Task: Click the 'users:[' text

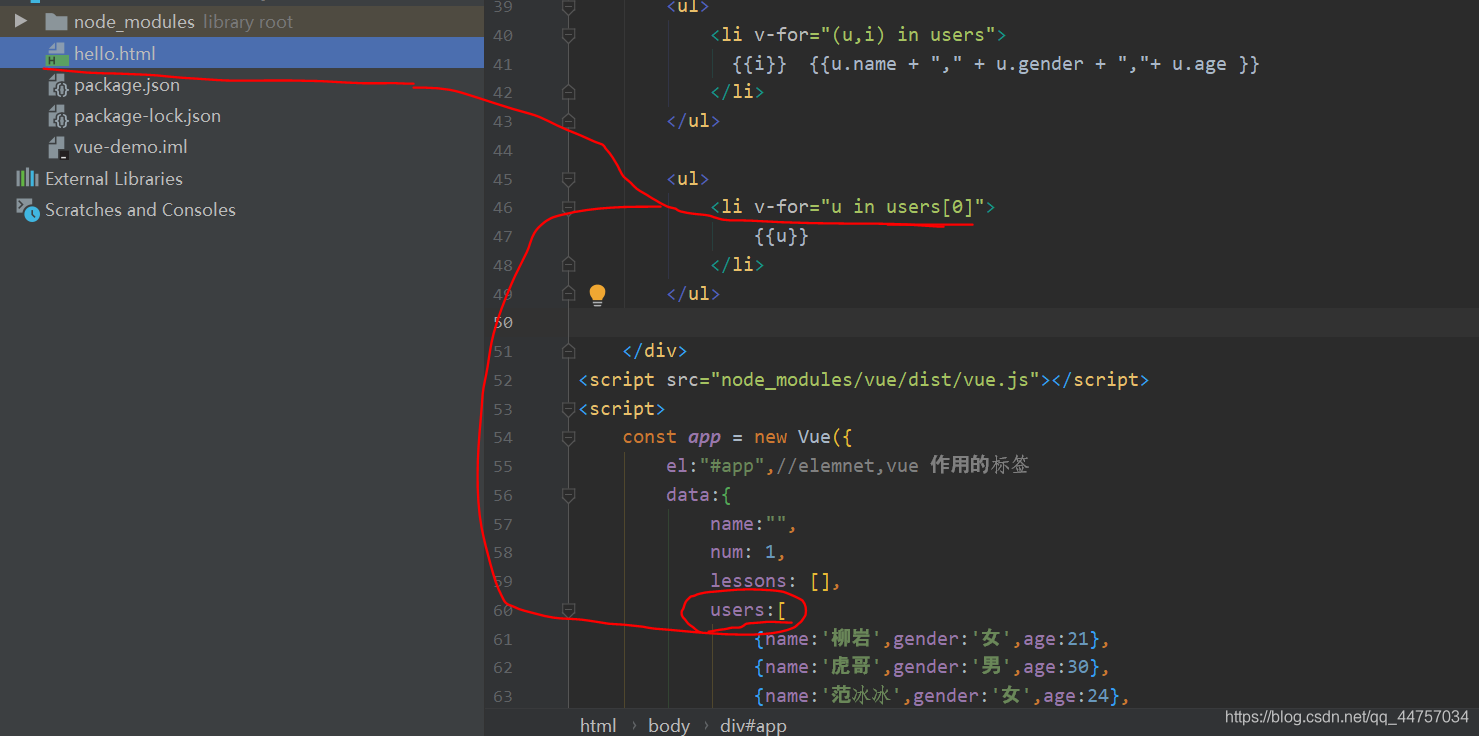Action: coord(748,610)
